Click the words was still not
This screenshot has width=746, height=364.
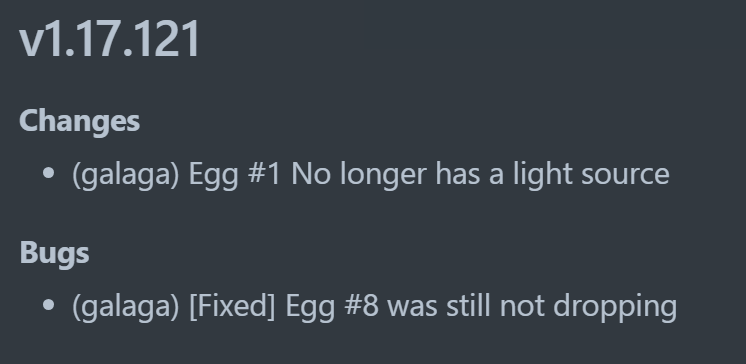(466, 306)
